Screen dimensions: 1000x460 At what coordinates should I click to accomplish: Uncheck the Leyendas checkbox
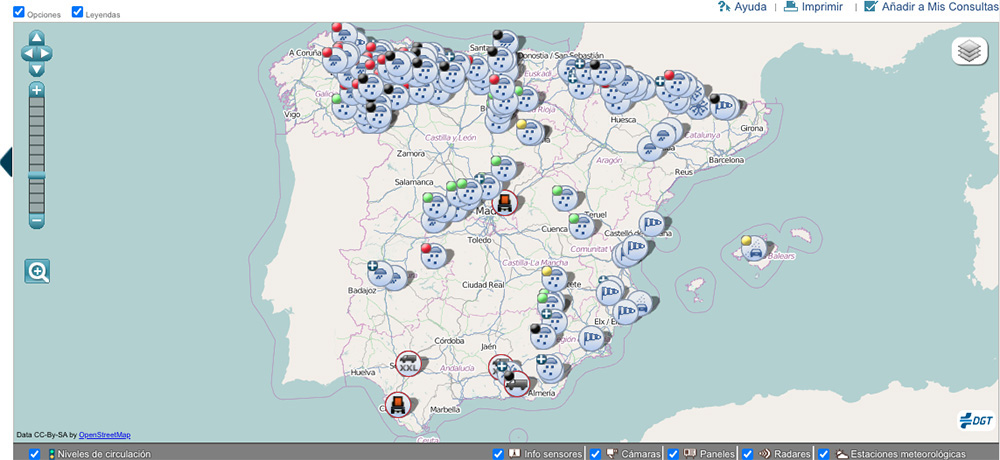(78, 12)
